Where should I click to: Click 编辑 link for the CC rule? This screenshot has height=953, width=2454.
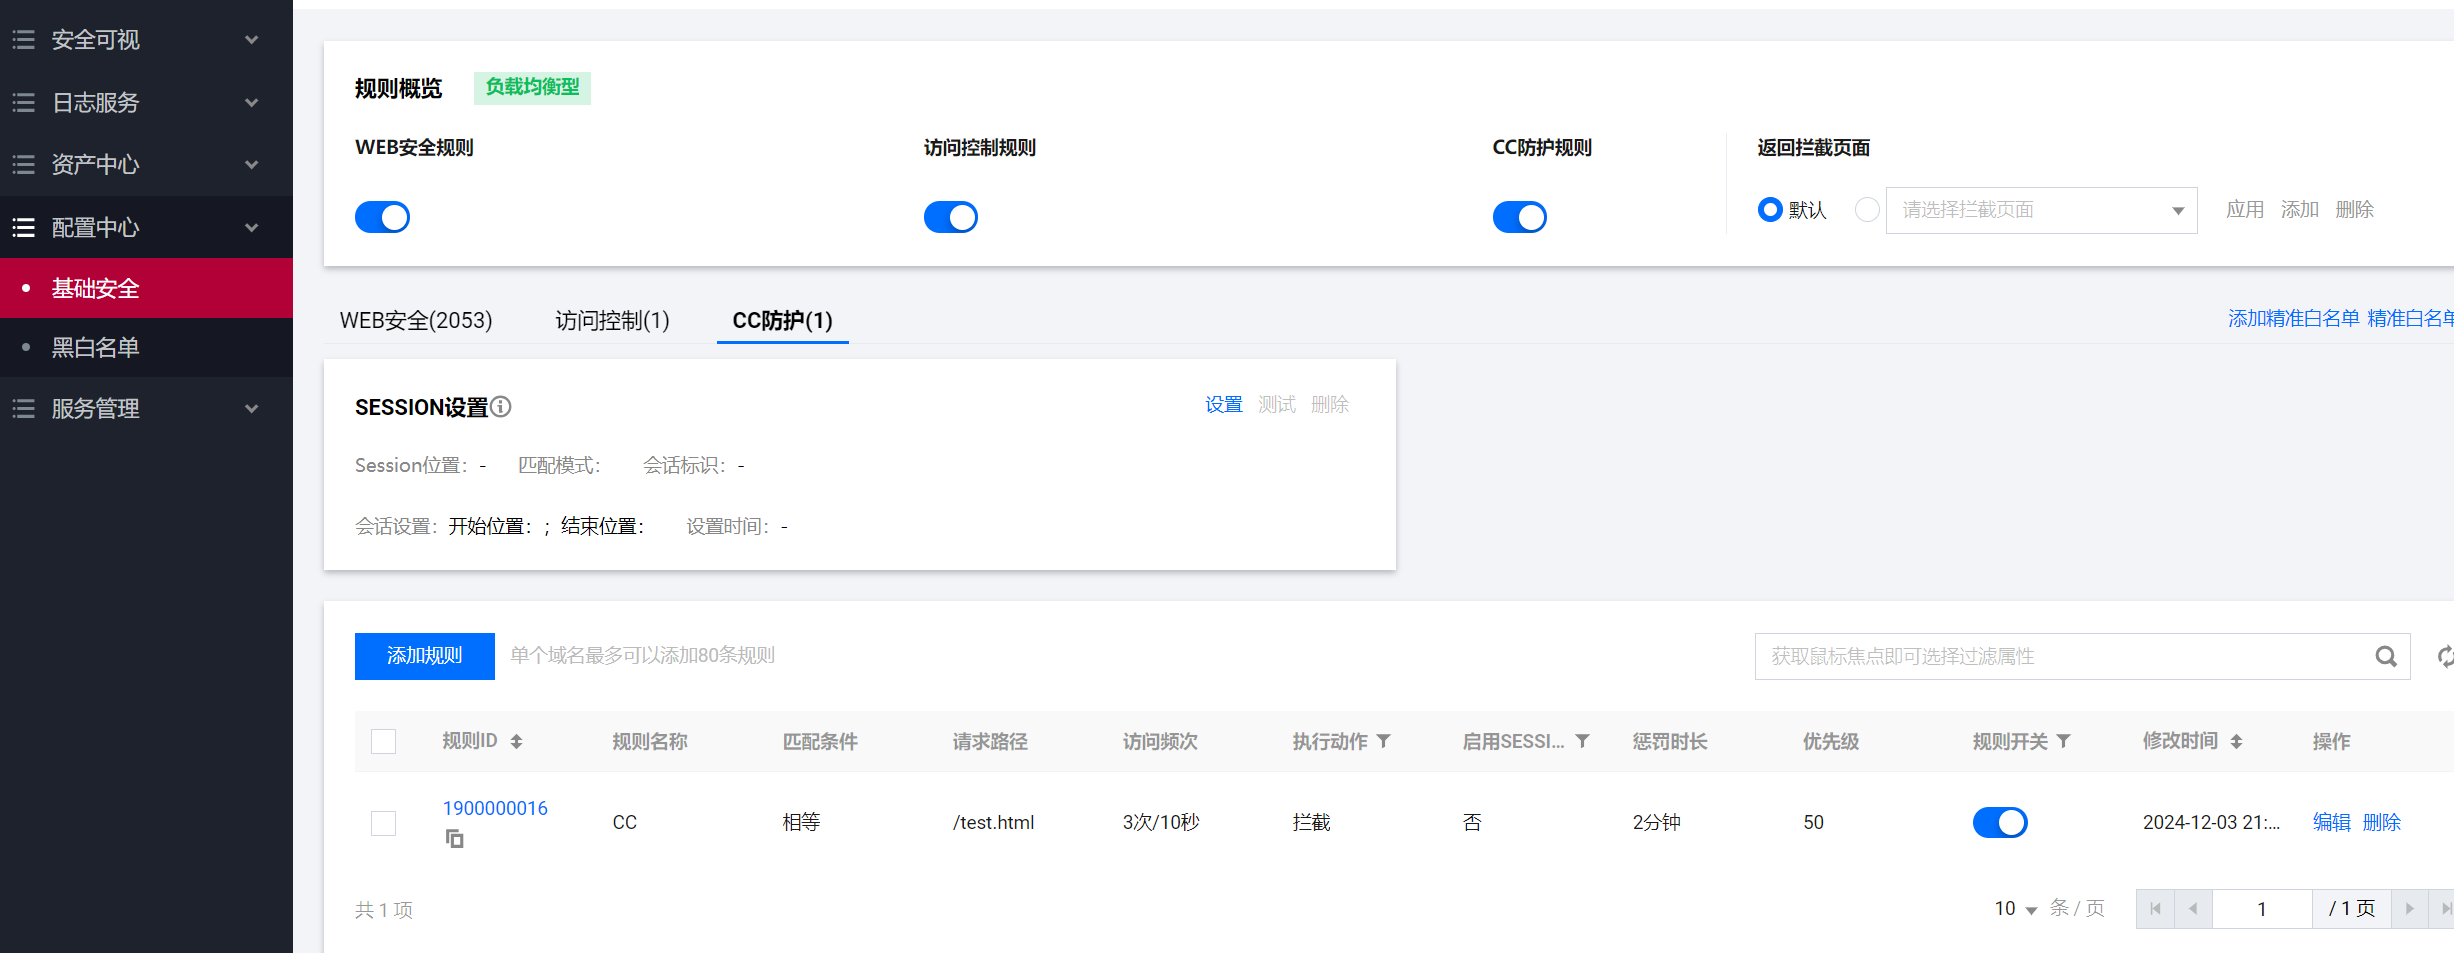(2331, 822)
